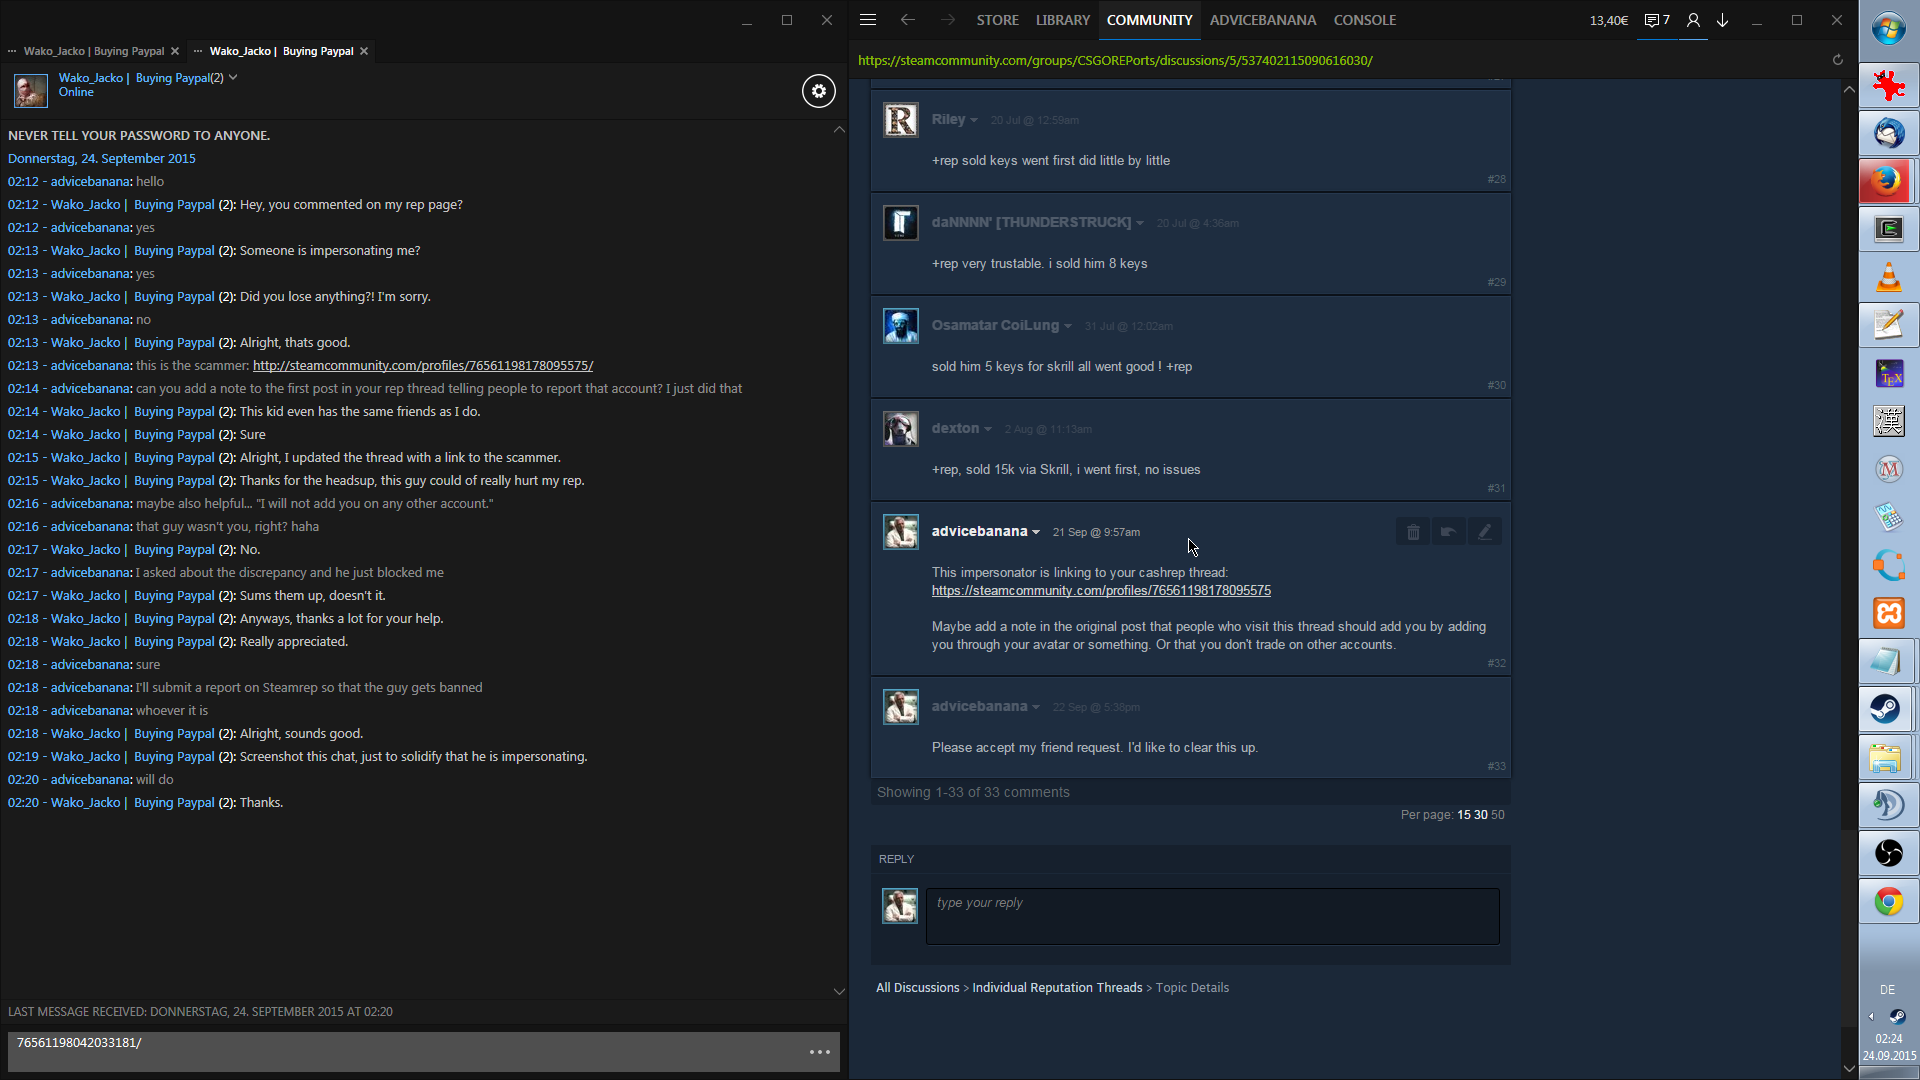Open the LIBRARY menu
This screenshot has width=1920, height=1080.
[1062, 20]
